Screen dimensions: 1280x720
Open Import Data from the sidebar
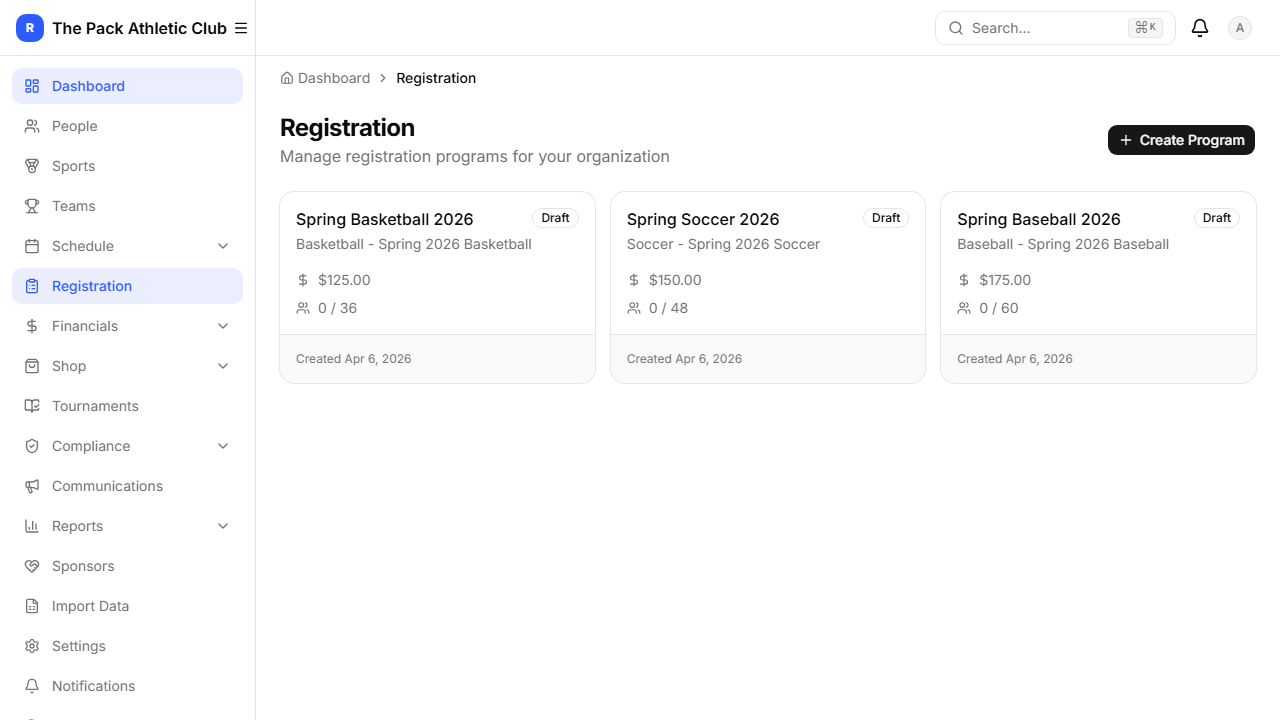pos(127,606)
